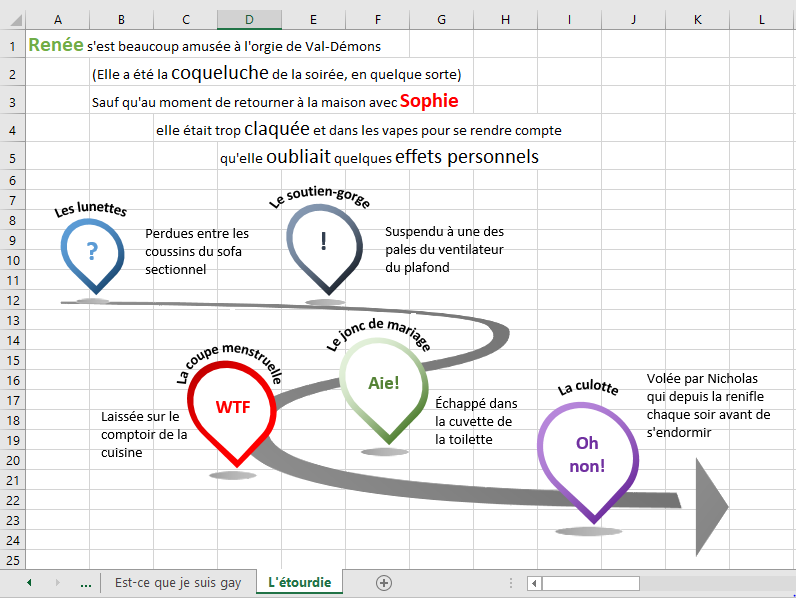Select the green Aie! pin shape

click(384, 384)
